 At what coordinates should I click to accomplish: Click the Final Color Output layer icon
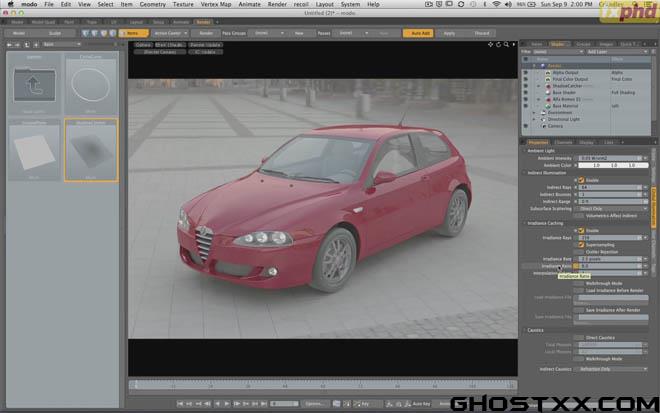point(548,79)
